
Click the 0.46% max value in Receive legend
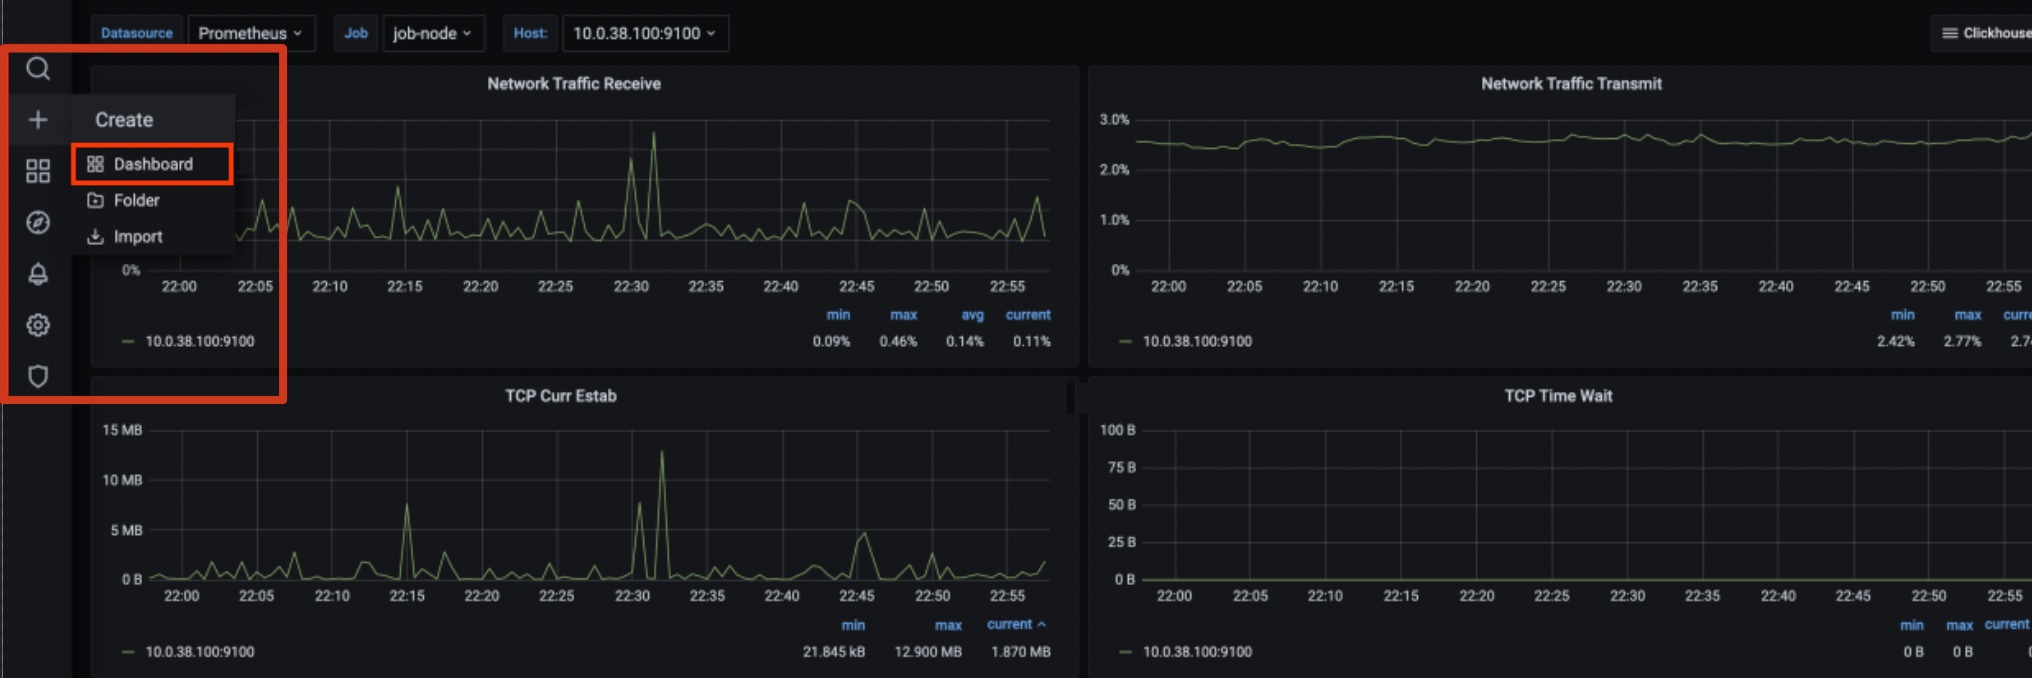(x=898, y=342)
